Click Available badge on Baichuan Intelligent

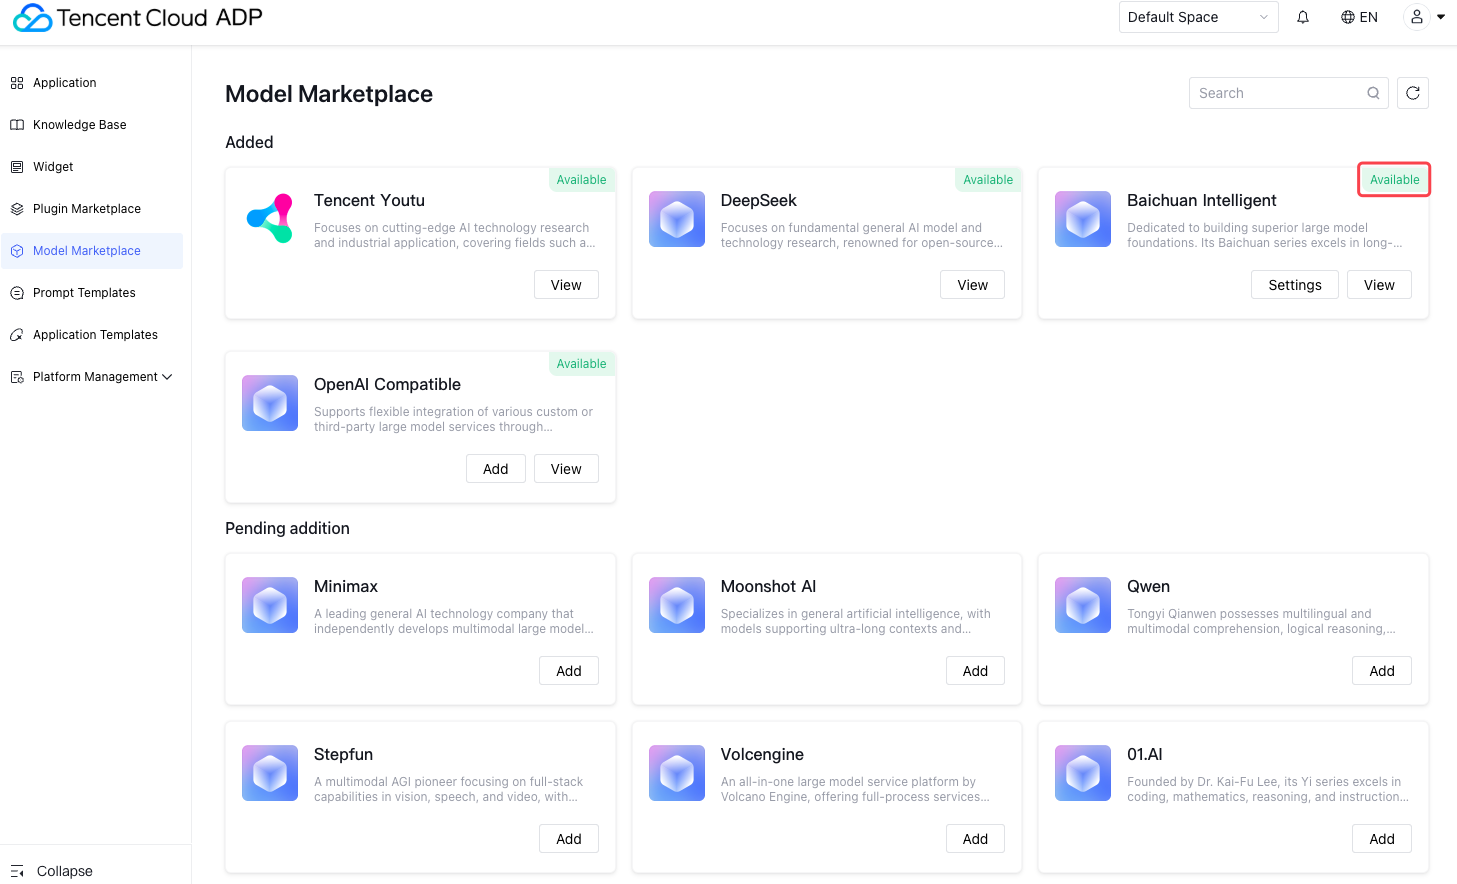click(x=1395, y=180)
